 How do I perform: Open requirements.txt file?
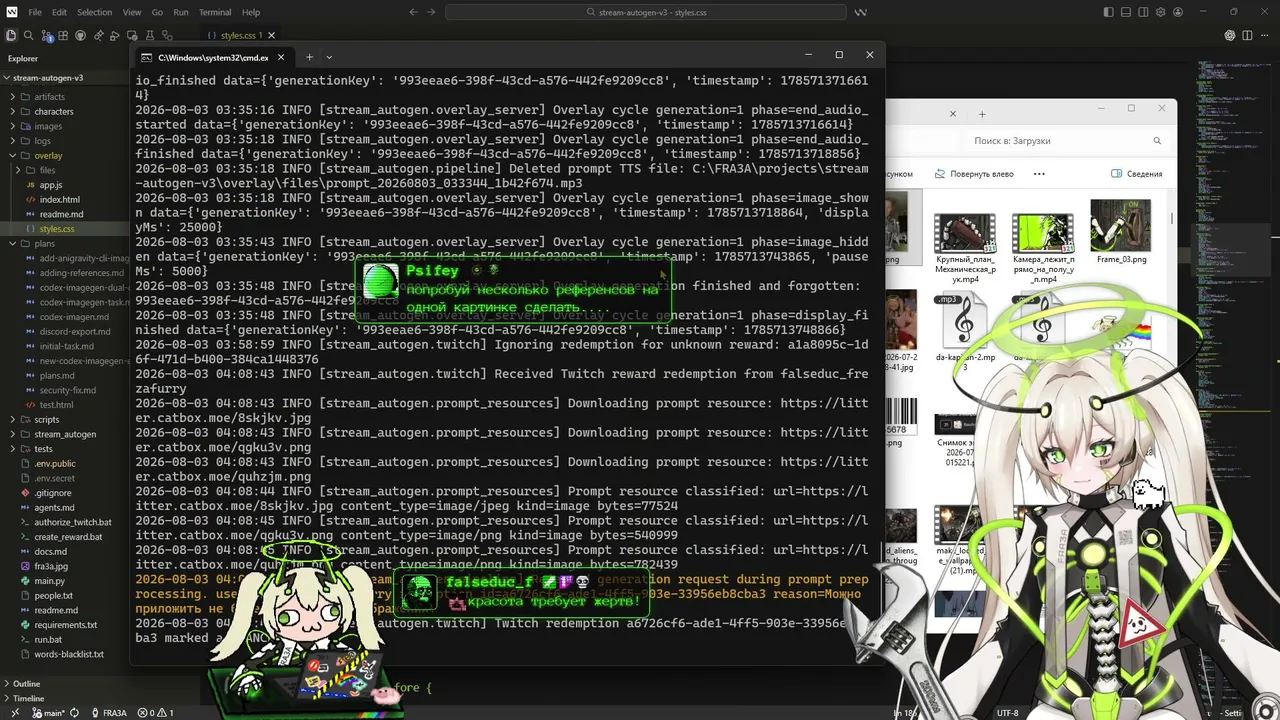click(x=65, y=625)
